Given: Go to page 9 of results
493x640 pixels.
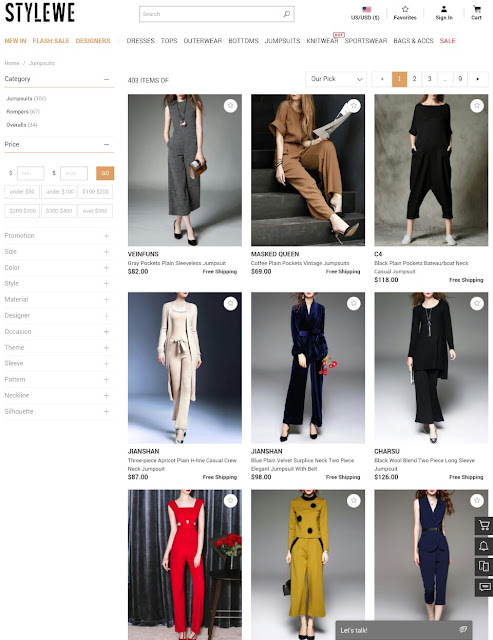Looking at the screenshot, I should click(x=460, y=79).
